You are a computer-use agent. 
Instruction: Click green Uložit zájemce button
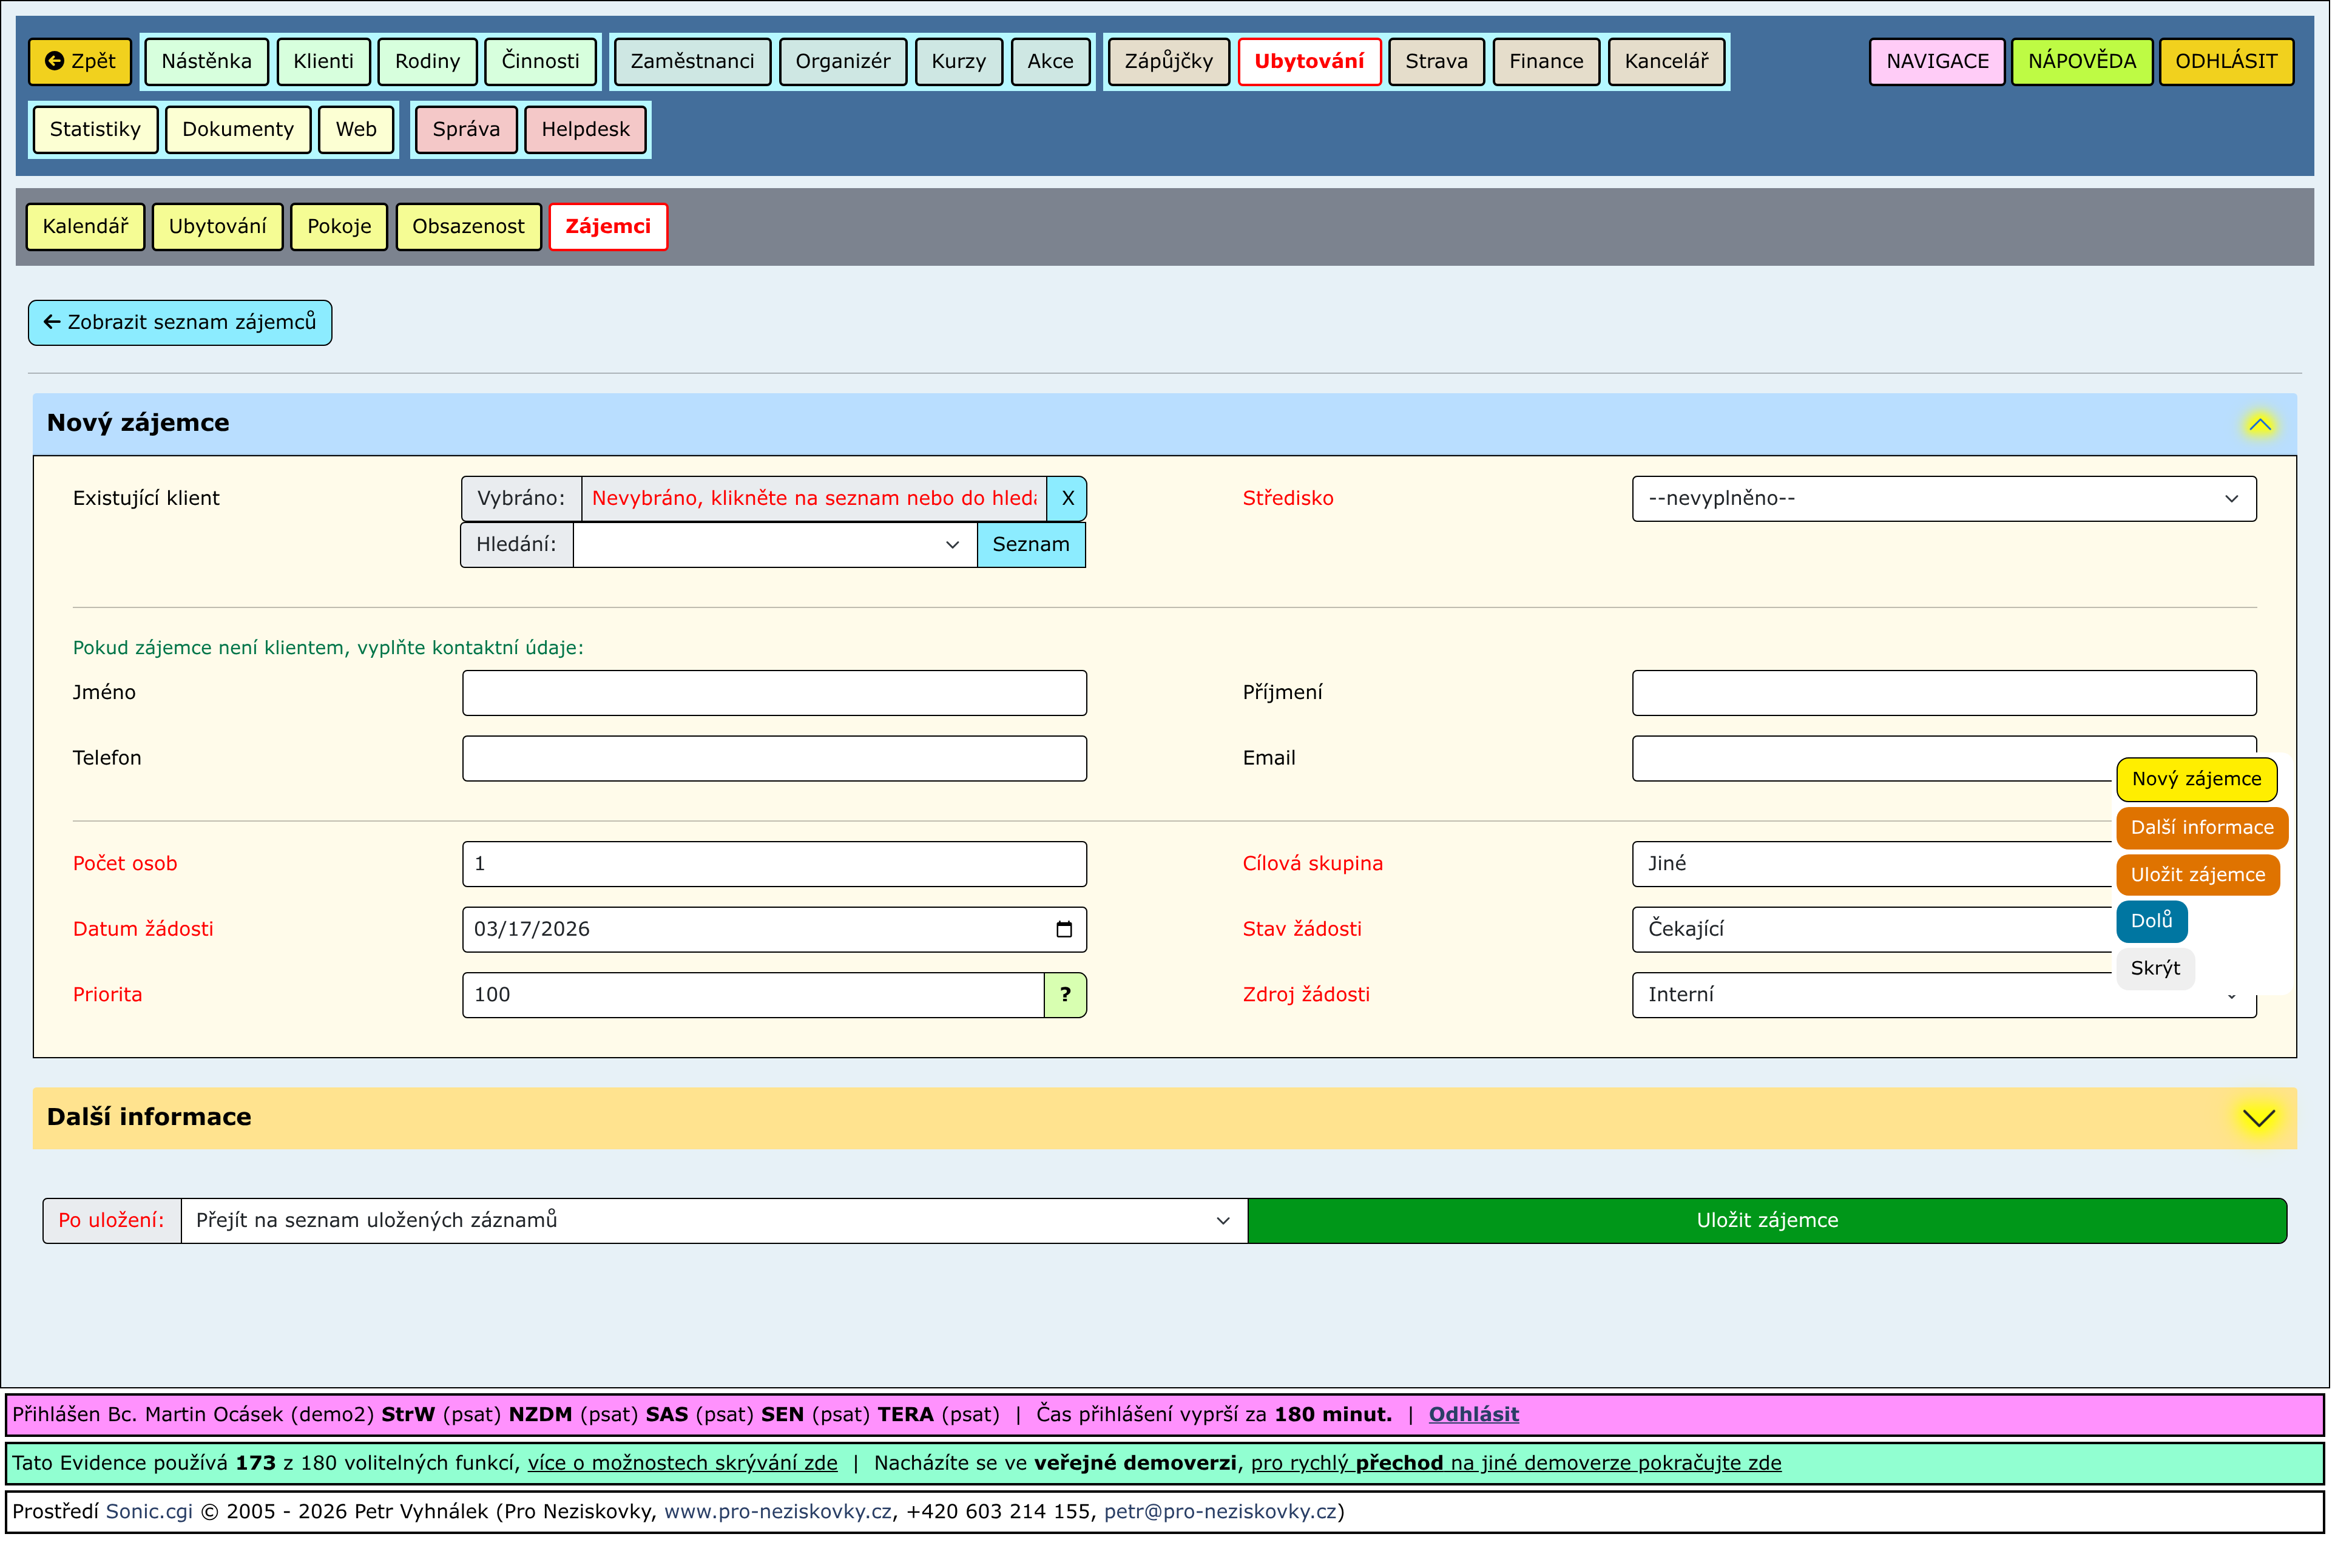pos(1768,1222)
